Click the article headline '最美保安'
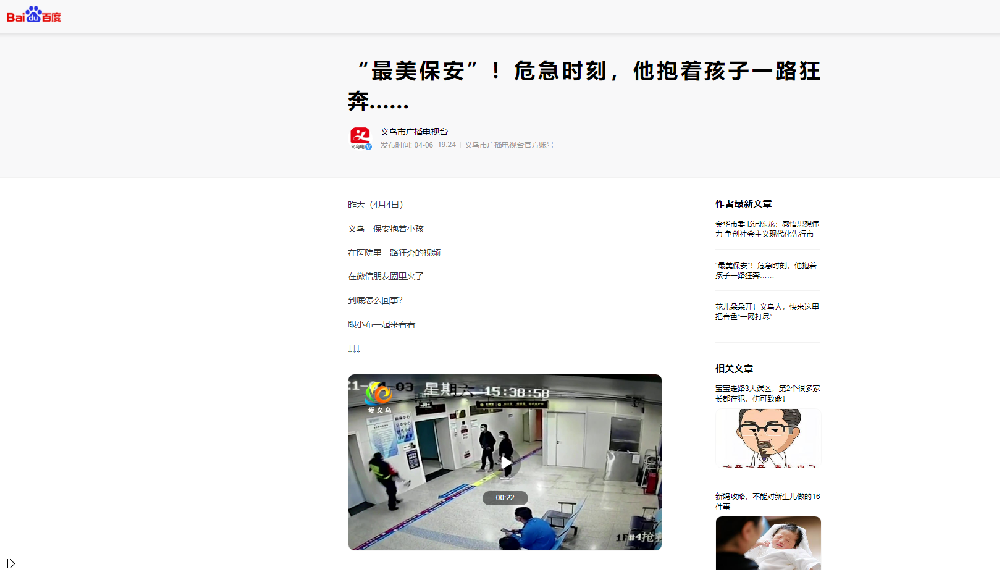Image resolution: width=1000 pixels, height=570 pixels. click(x=584, y=86)
